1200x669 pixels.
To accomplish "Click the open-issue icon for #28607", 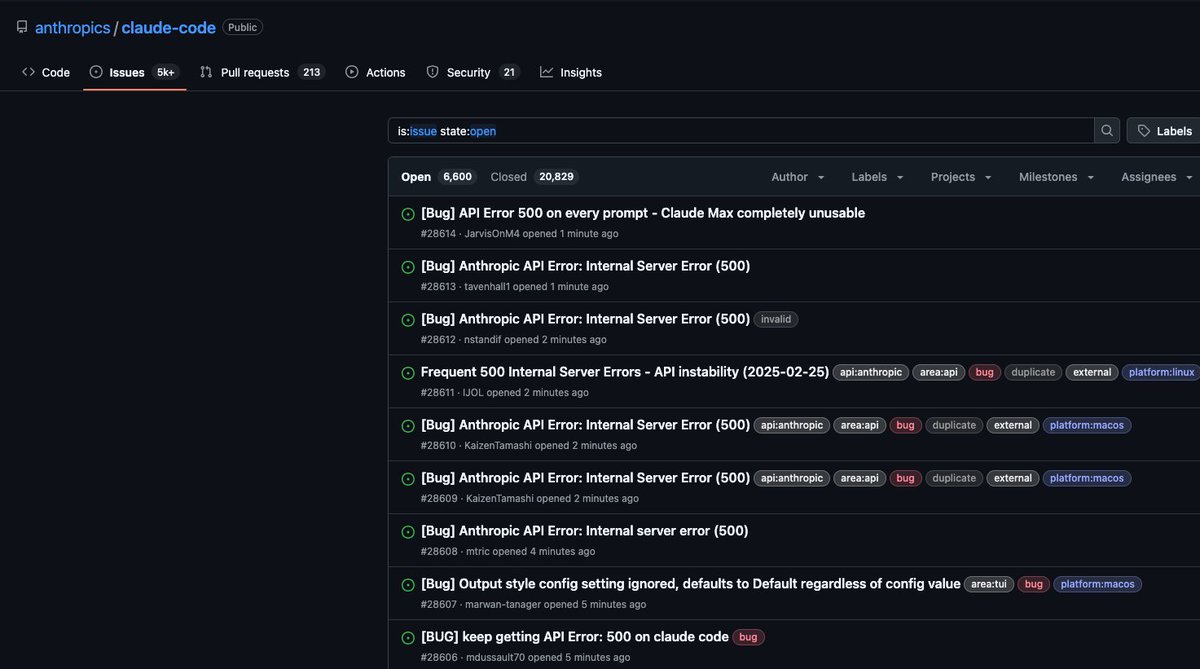I will click(x=408, y=585).
